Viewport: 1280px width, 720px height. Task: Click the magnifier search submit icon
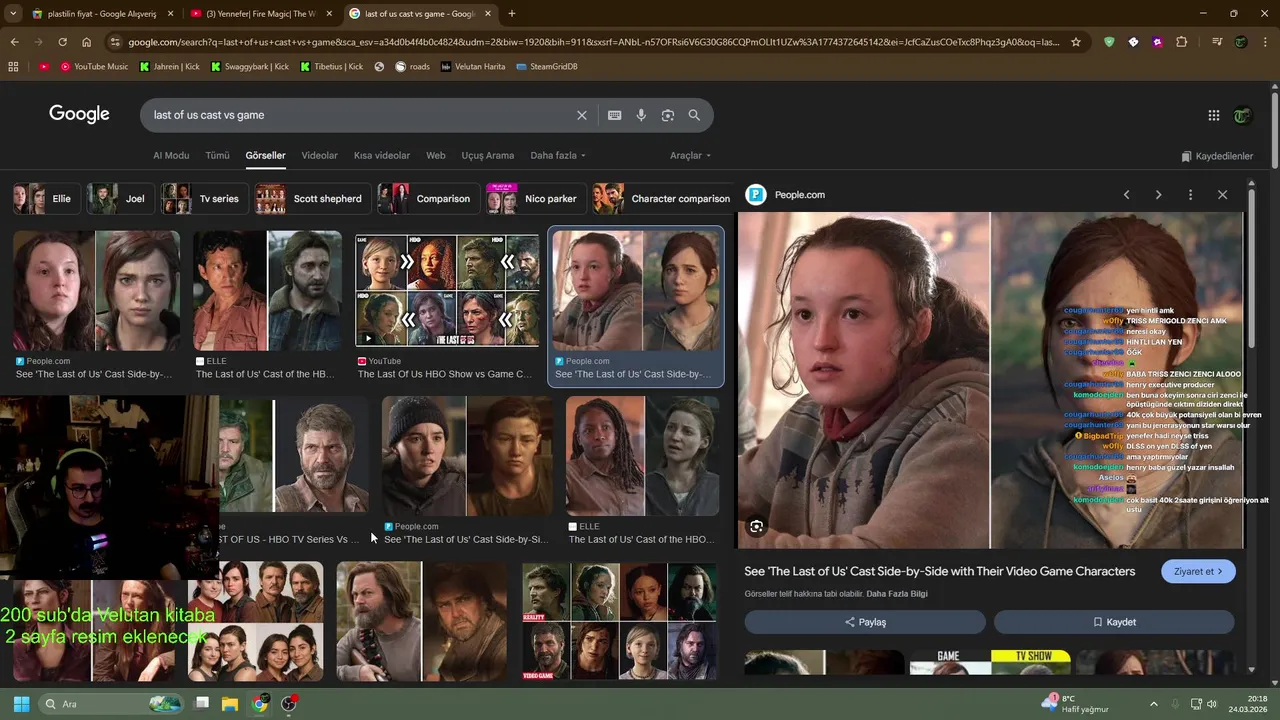coord(694,115)
